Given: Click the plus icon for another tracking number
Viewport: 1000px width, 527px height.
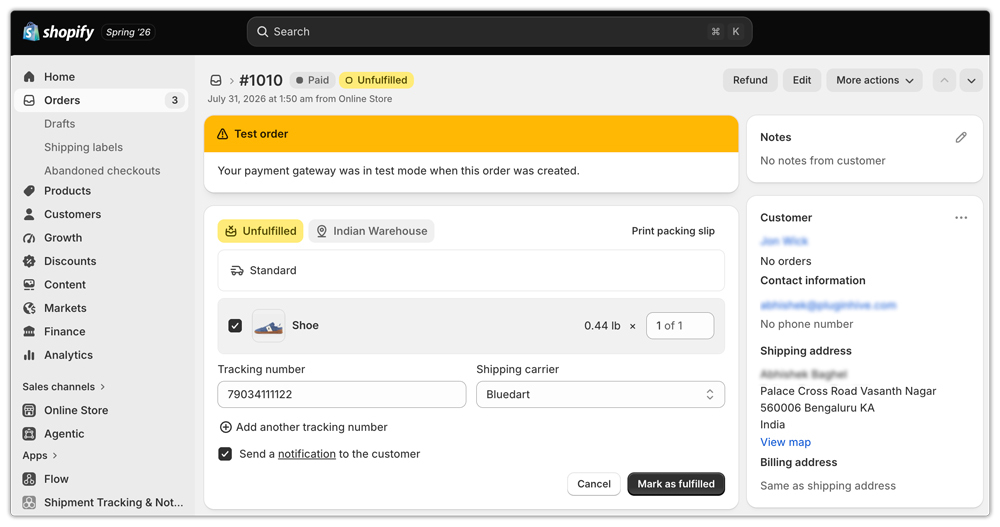Looking at the screenshot, I should click(225, 427).
